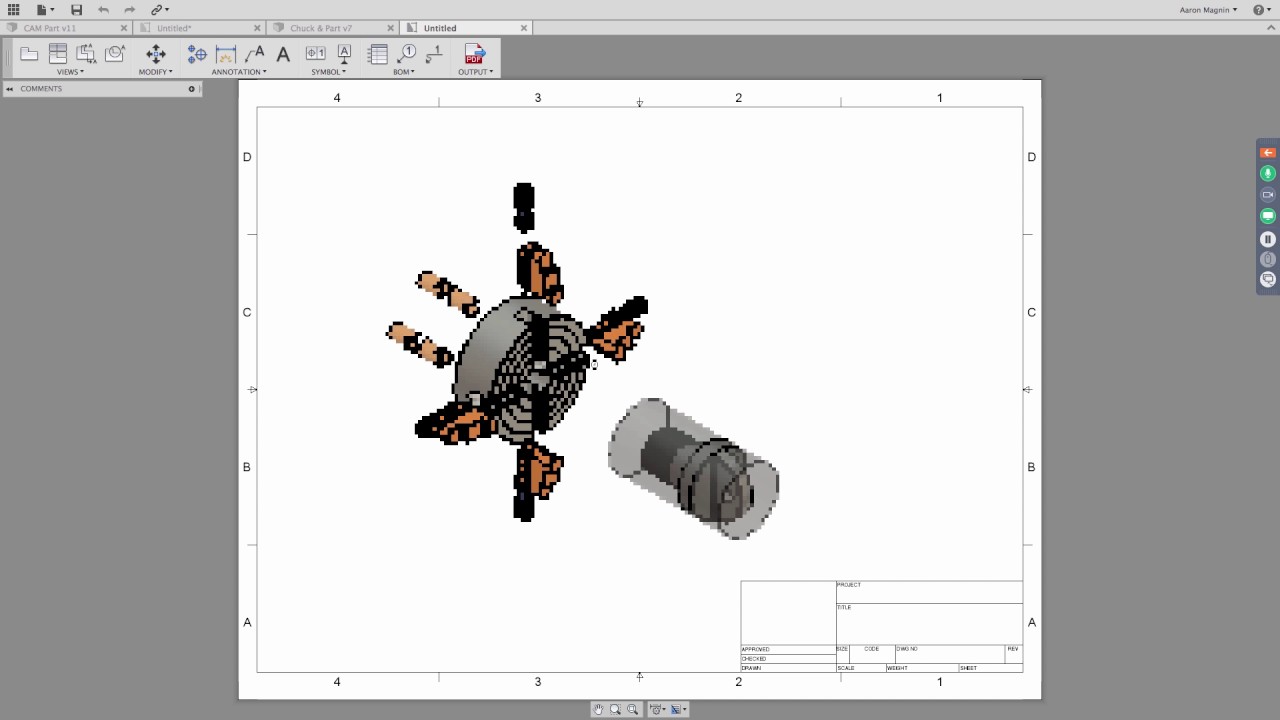This screenshot has height=720, width=1280.
Task: Expand the OUTPUT dropdown menu
Action: [476, 72]
